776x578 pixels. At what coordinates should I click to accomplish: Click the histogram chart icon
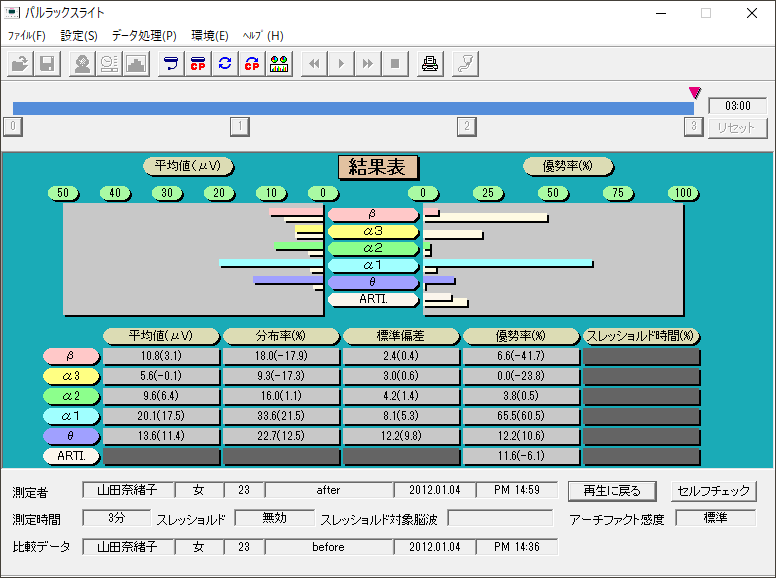[x=136, y=63]
